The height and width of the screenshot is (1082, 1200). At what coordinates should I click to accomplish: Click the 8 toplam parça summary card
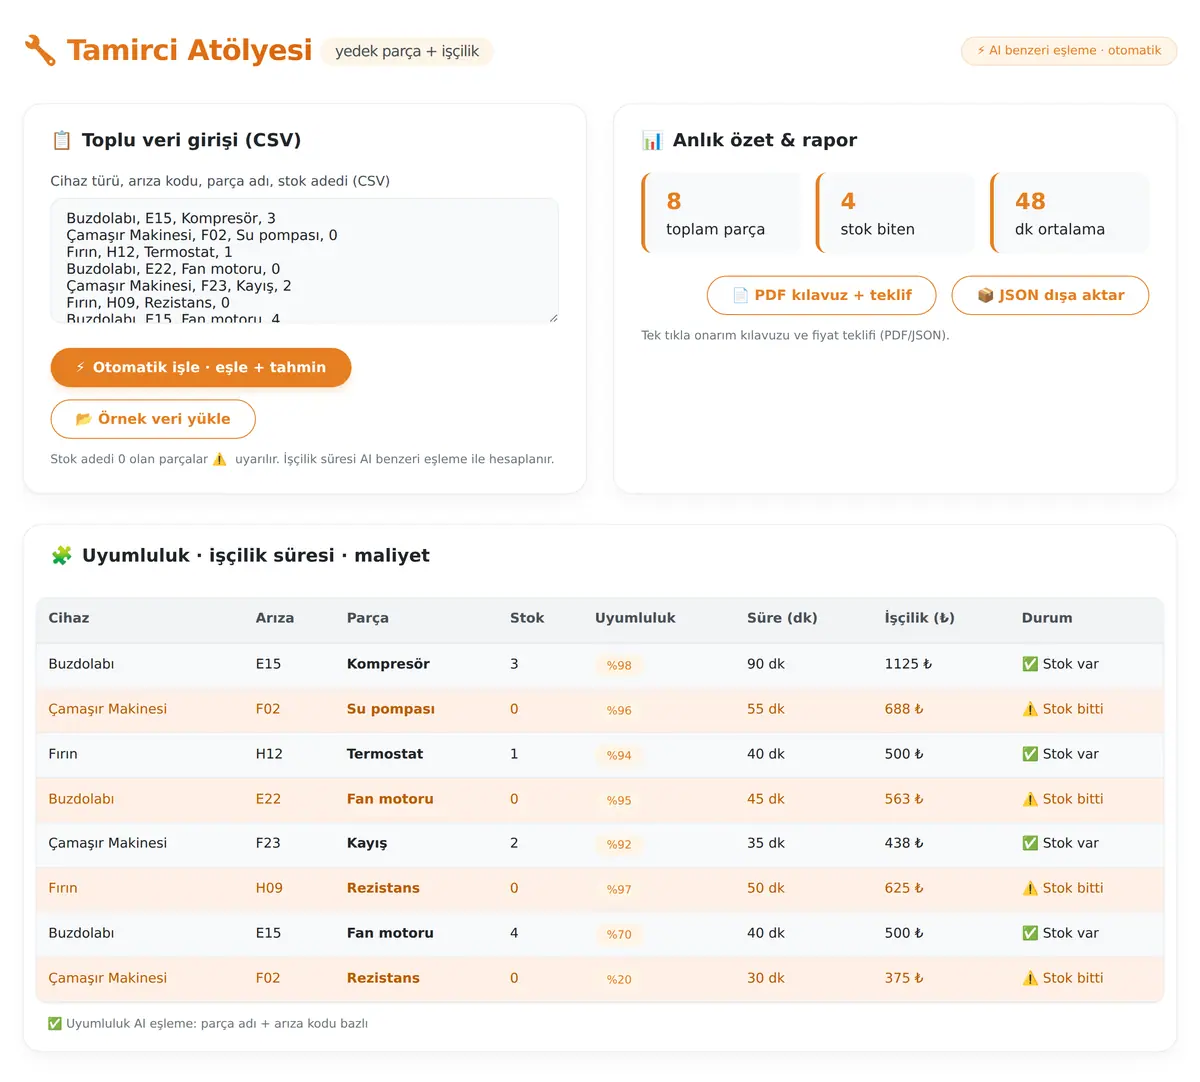pyautogui.click(x=721, y=213)
